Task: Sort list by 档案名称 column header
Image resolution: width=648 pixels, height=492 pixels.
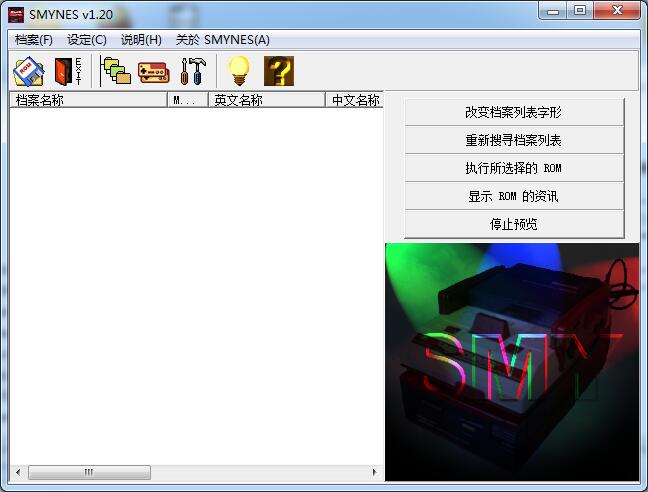Action: (88, 100)
